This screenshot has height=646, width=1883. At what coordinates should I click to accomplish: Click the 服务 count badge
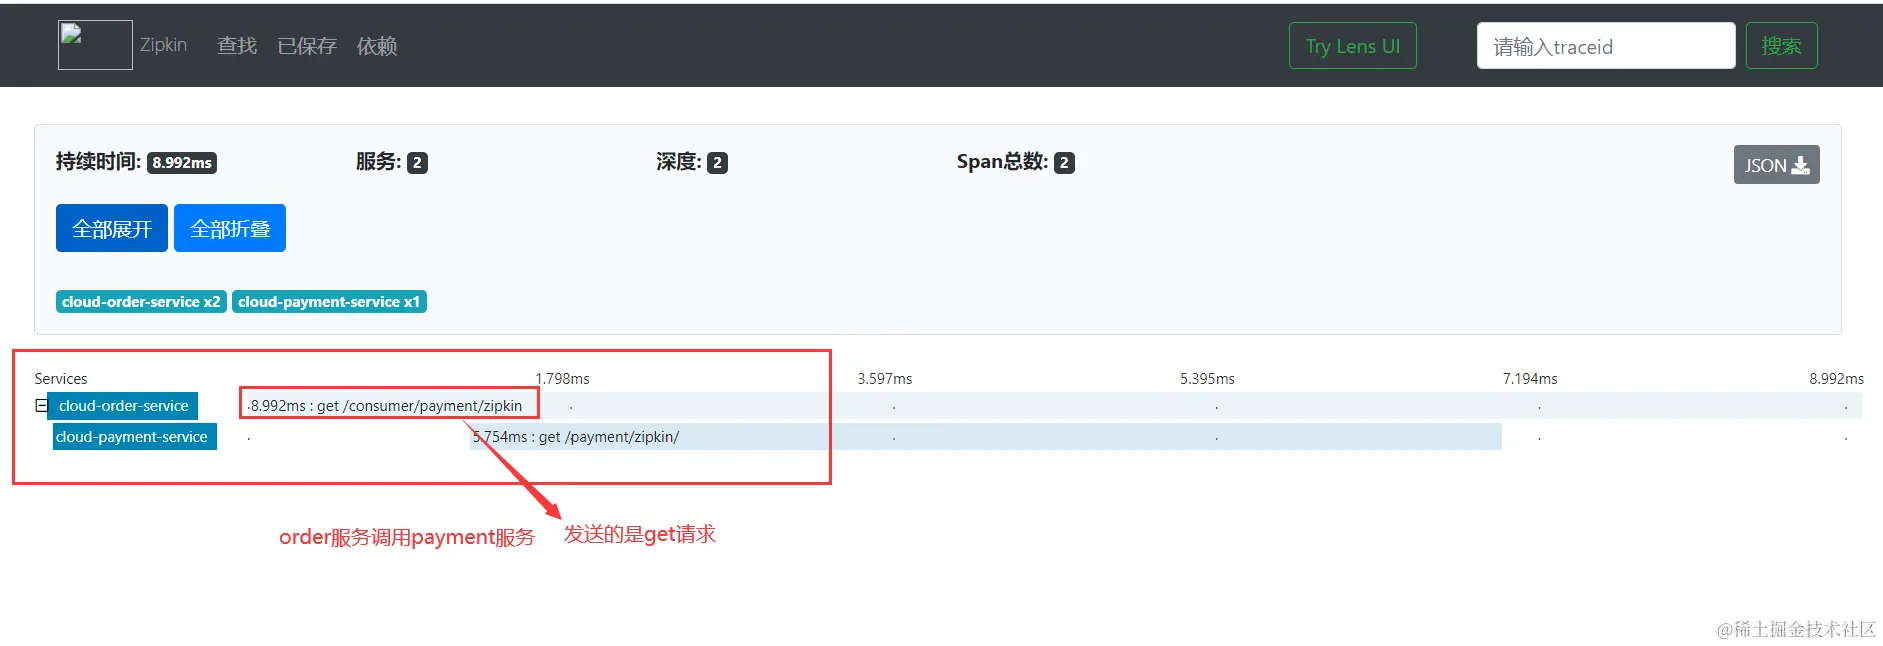[x=417, y=163]
